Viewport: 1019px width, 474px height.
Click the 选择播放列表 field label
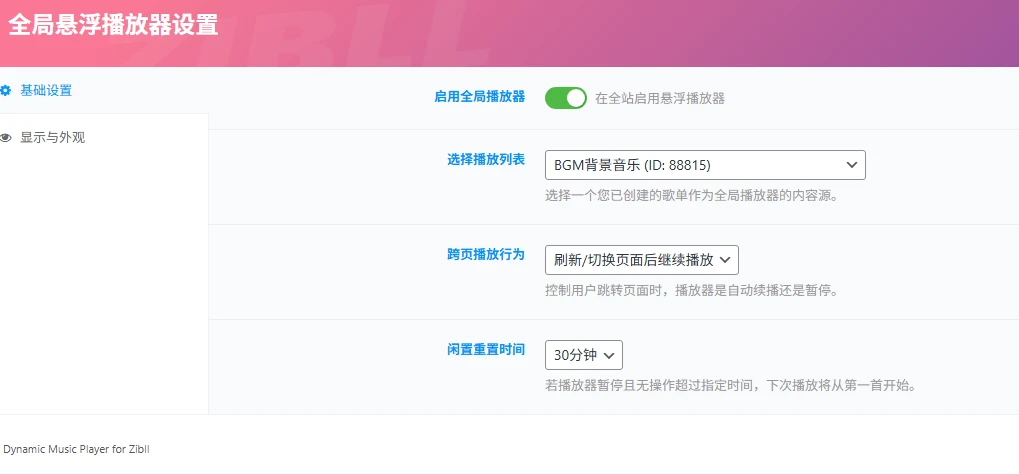point(485,159)
